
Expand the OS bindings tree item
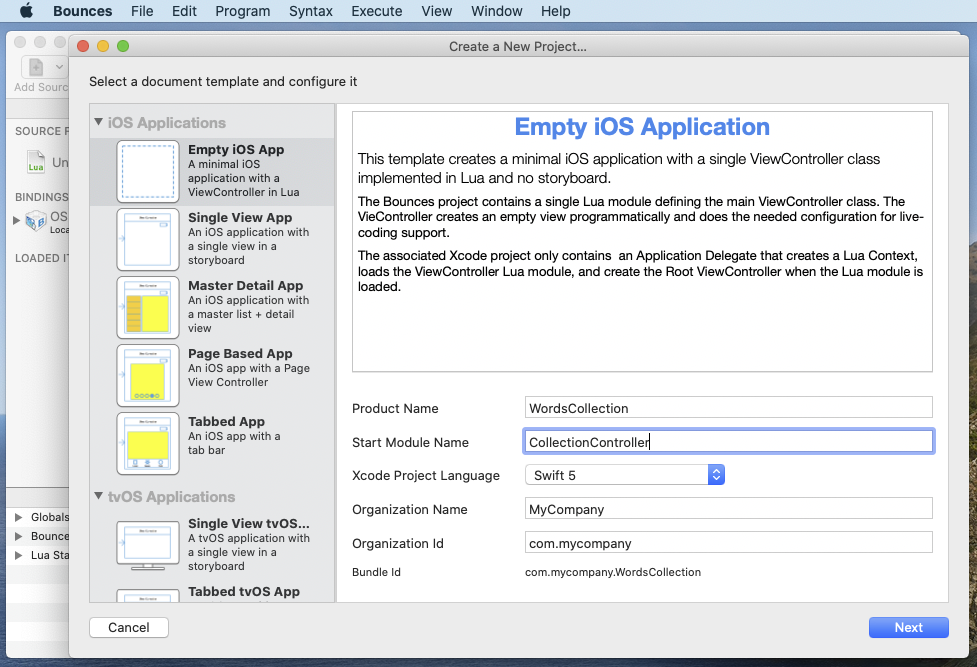17,220
